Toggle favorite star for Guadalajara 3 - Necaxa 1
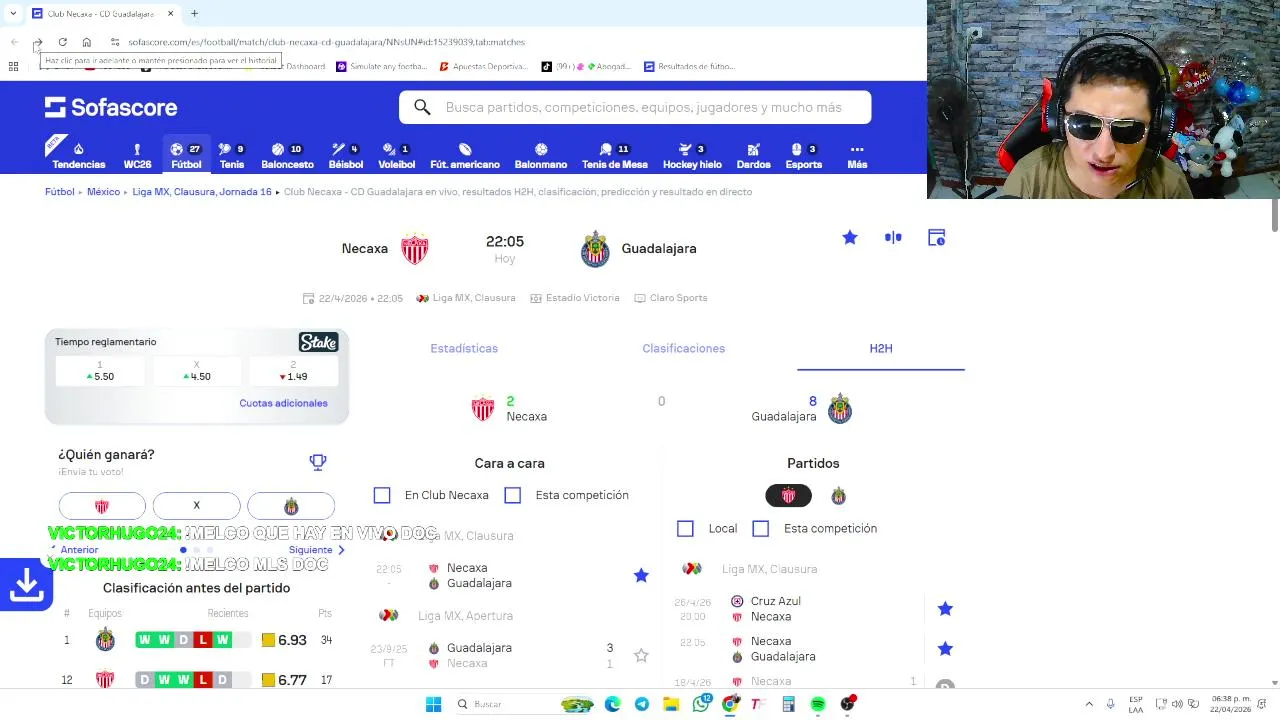The height and width of the screenshot is (720, 1280). coord(641,656)
